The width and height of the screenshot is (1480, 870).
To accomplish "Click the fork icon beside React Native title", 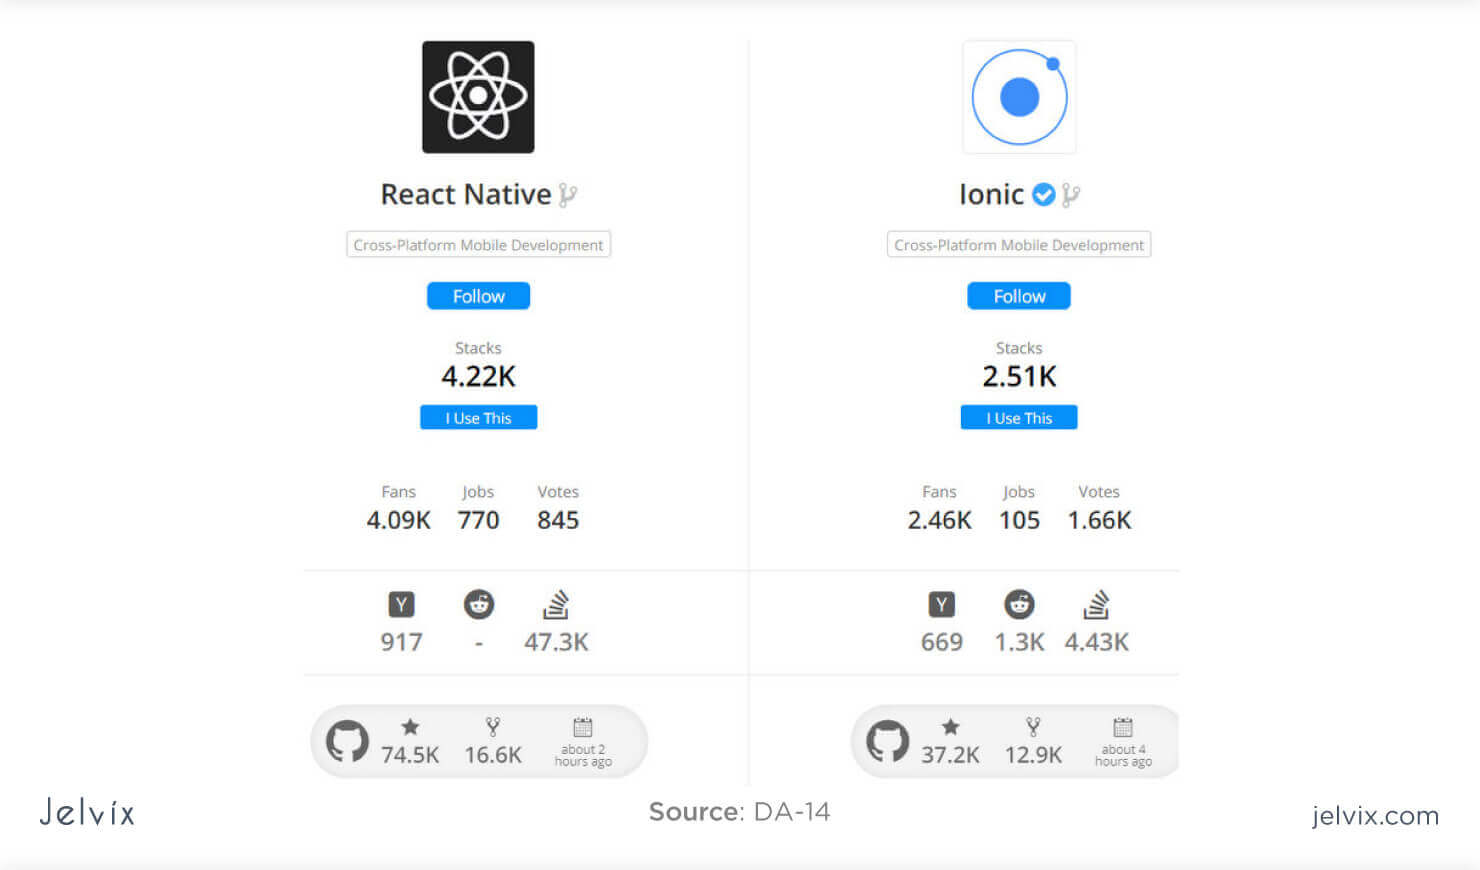I will pyautogui.click(x=567, y=193).
